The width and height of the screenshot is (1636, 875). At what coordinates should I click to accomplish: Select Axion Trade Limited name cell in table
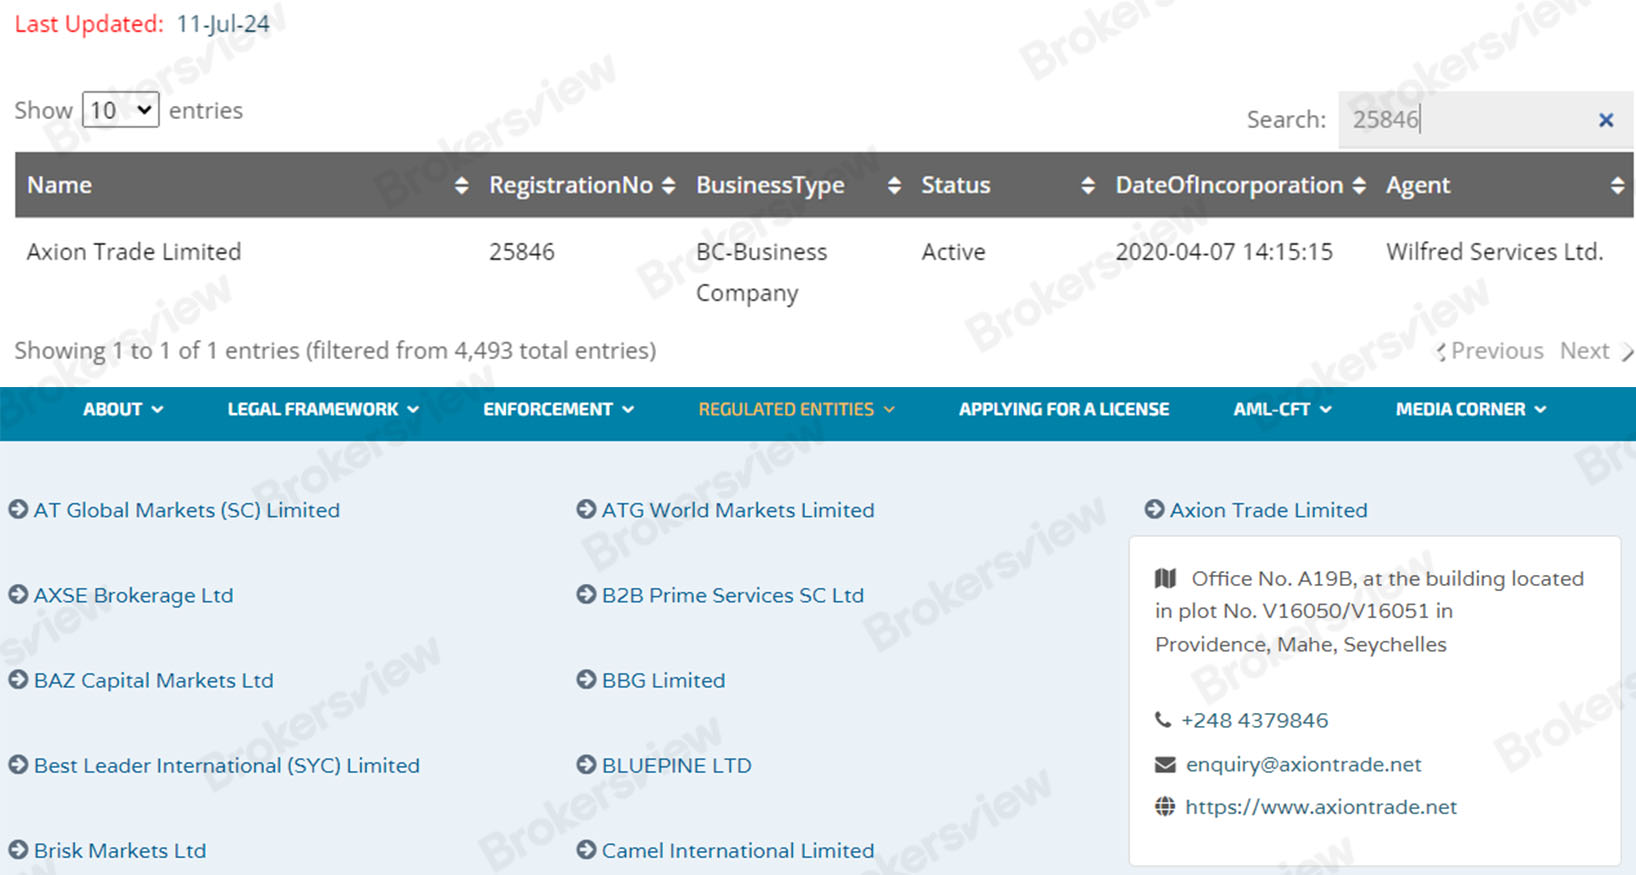tap(134, 252)
